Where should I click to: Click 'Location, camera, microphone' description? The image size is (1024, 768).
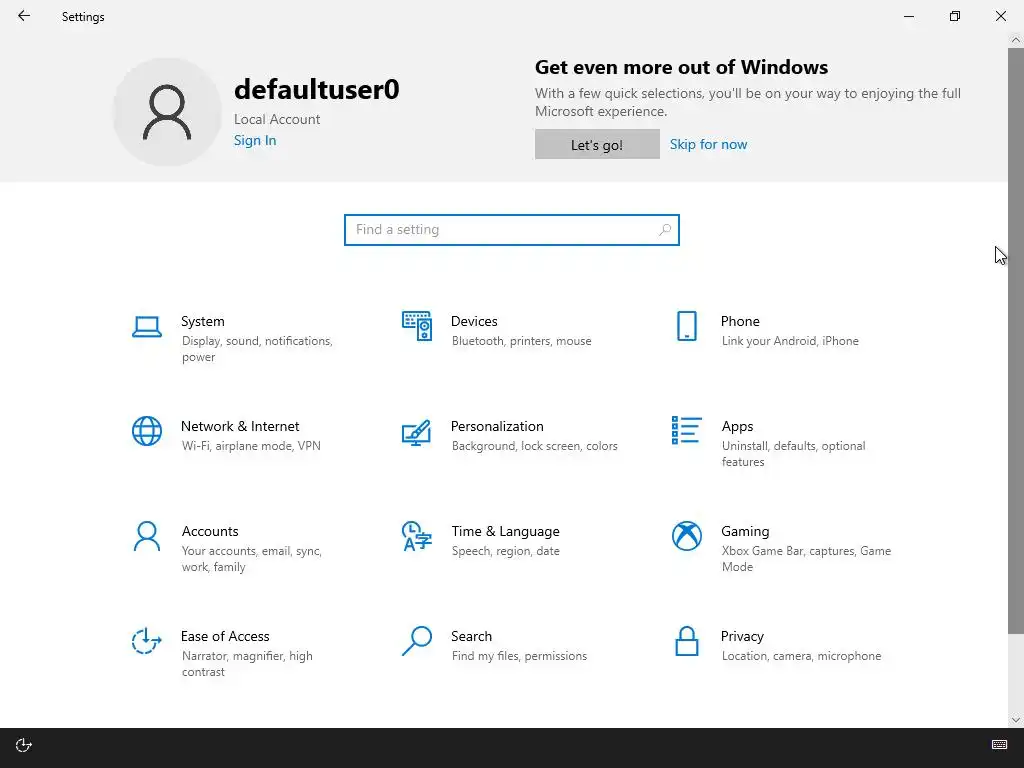(801, 656)
